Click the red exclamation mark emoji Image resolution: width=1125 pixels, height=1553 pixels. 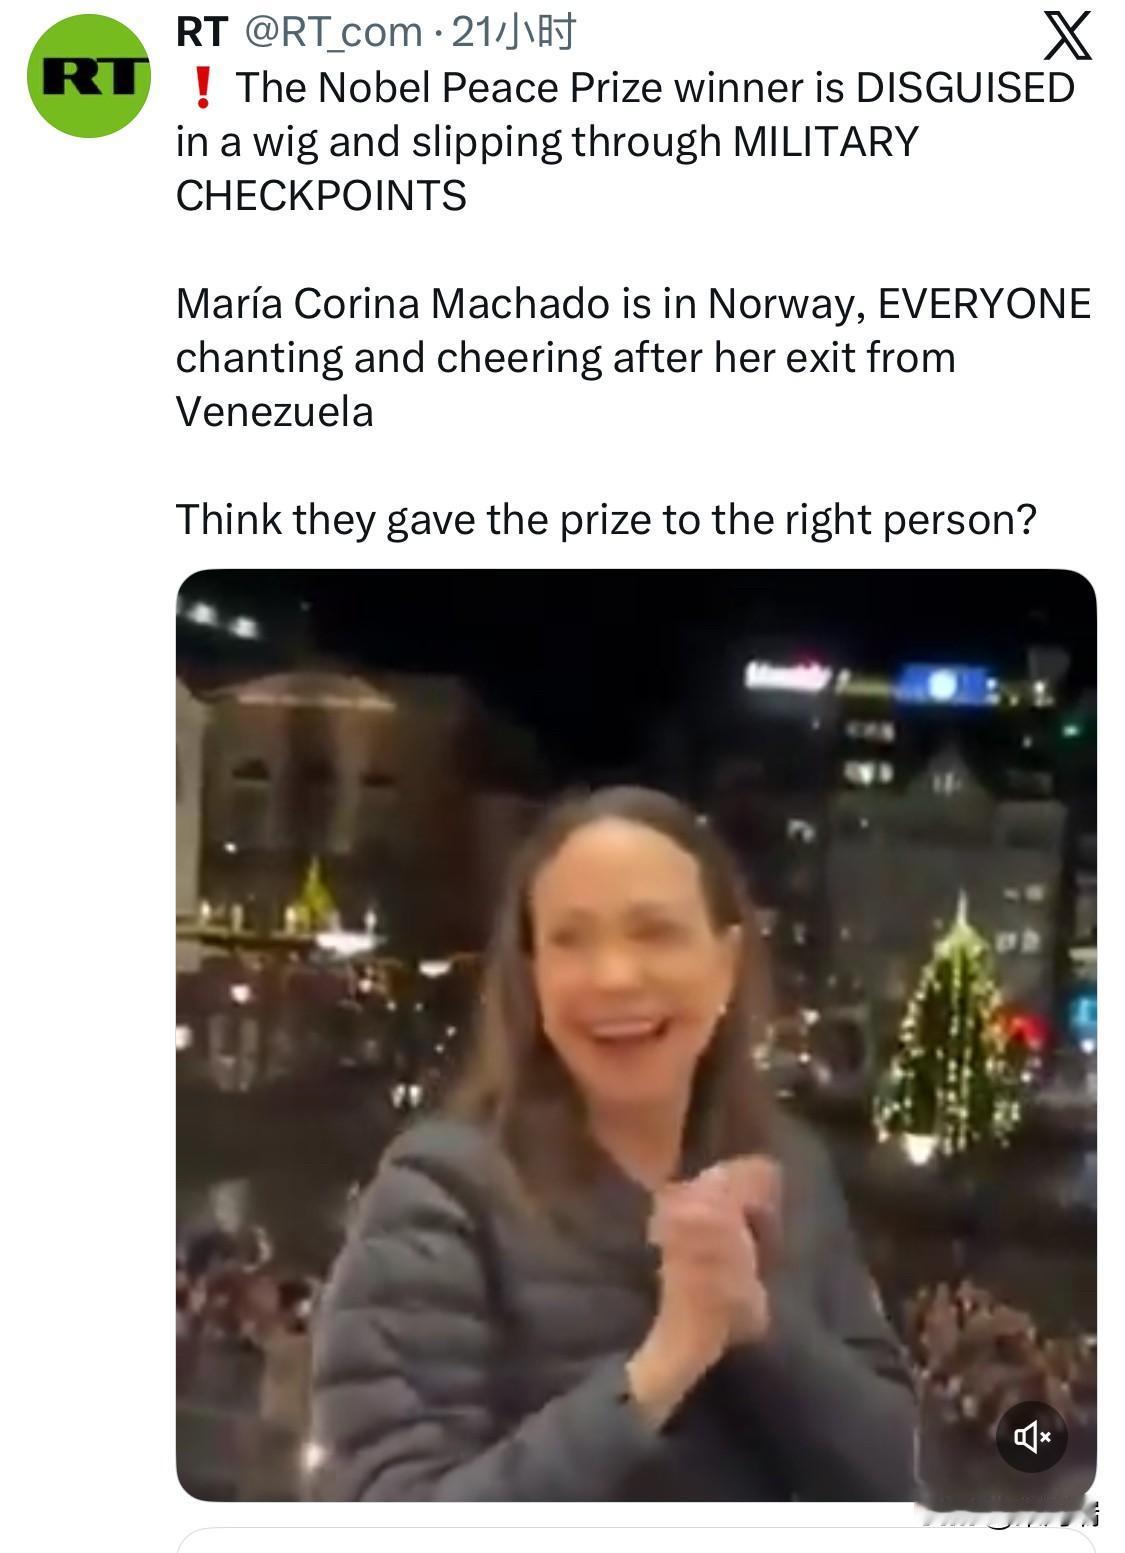point(202,88)
